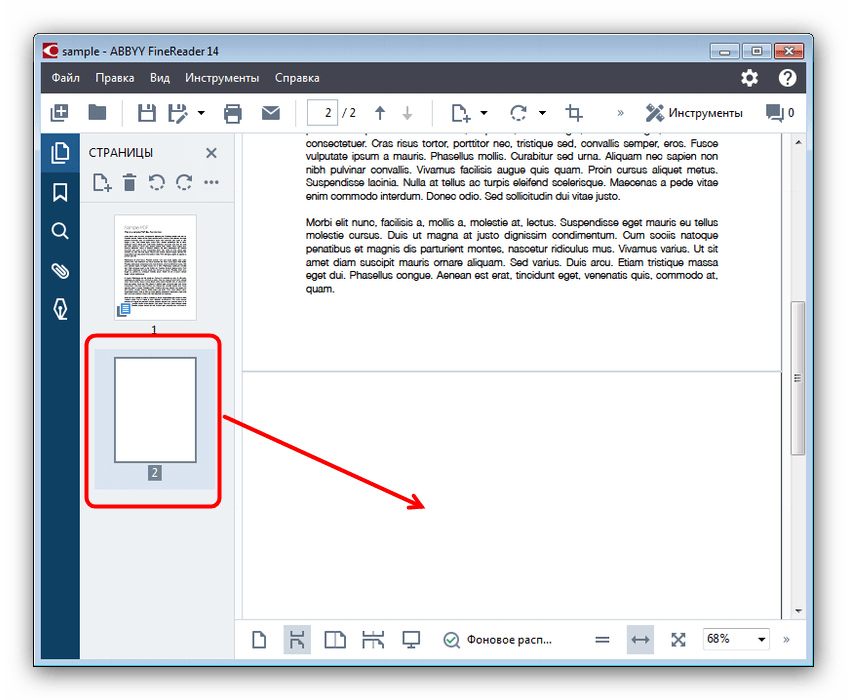Open the Search sidebar panel
847x700 pixels.
[x=60, y=231]
